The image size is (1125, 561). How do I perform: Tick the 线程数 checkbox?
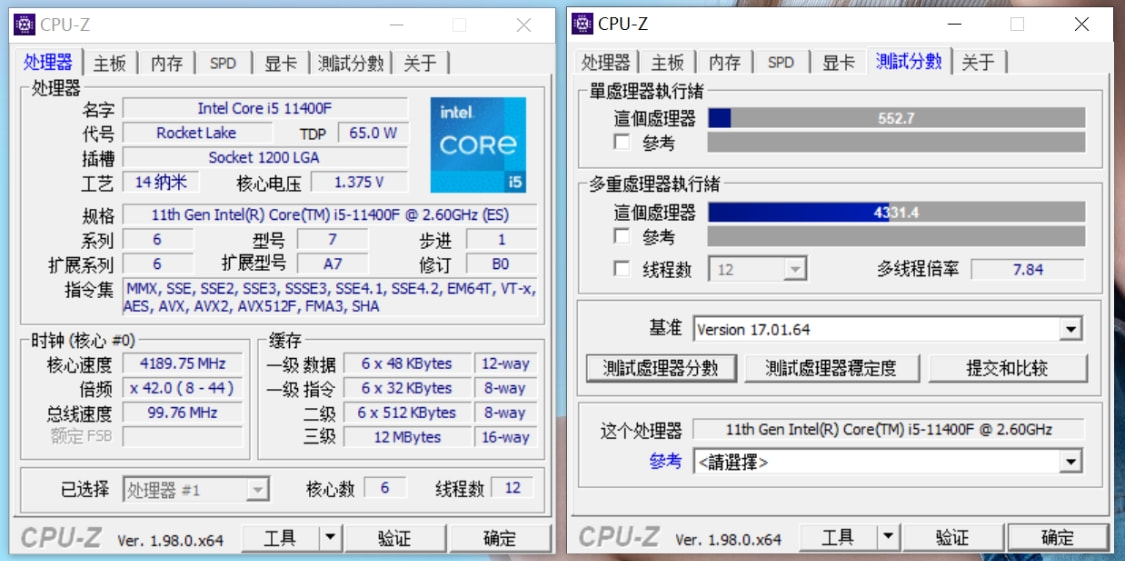click(621, 269)
